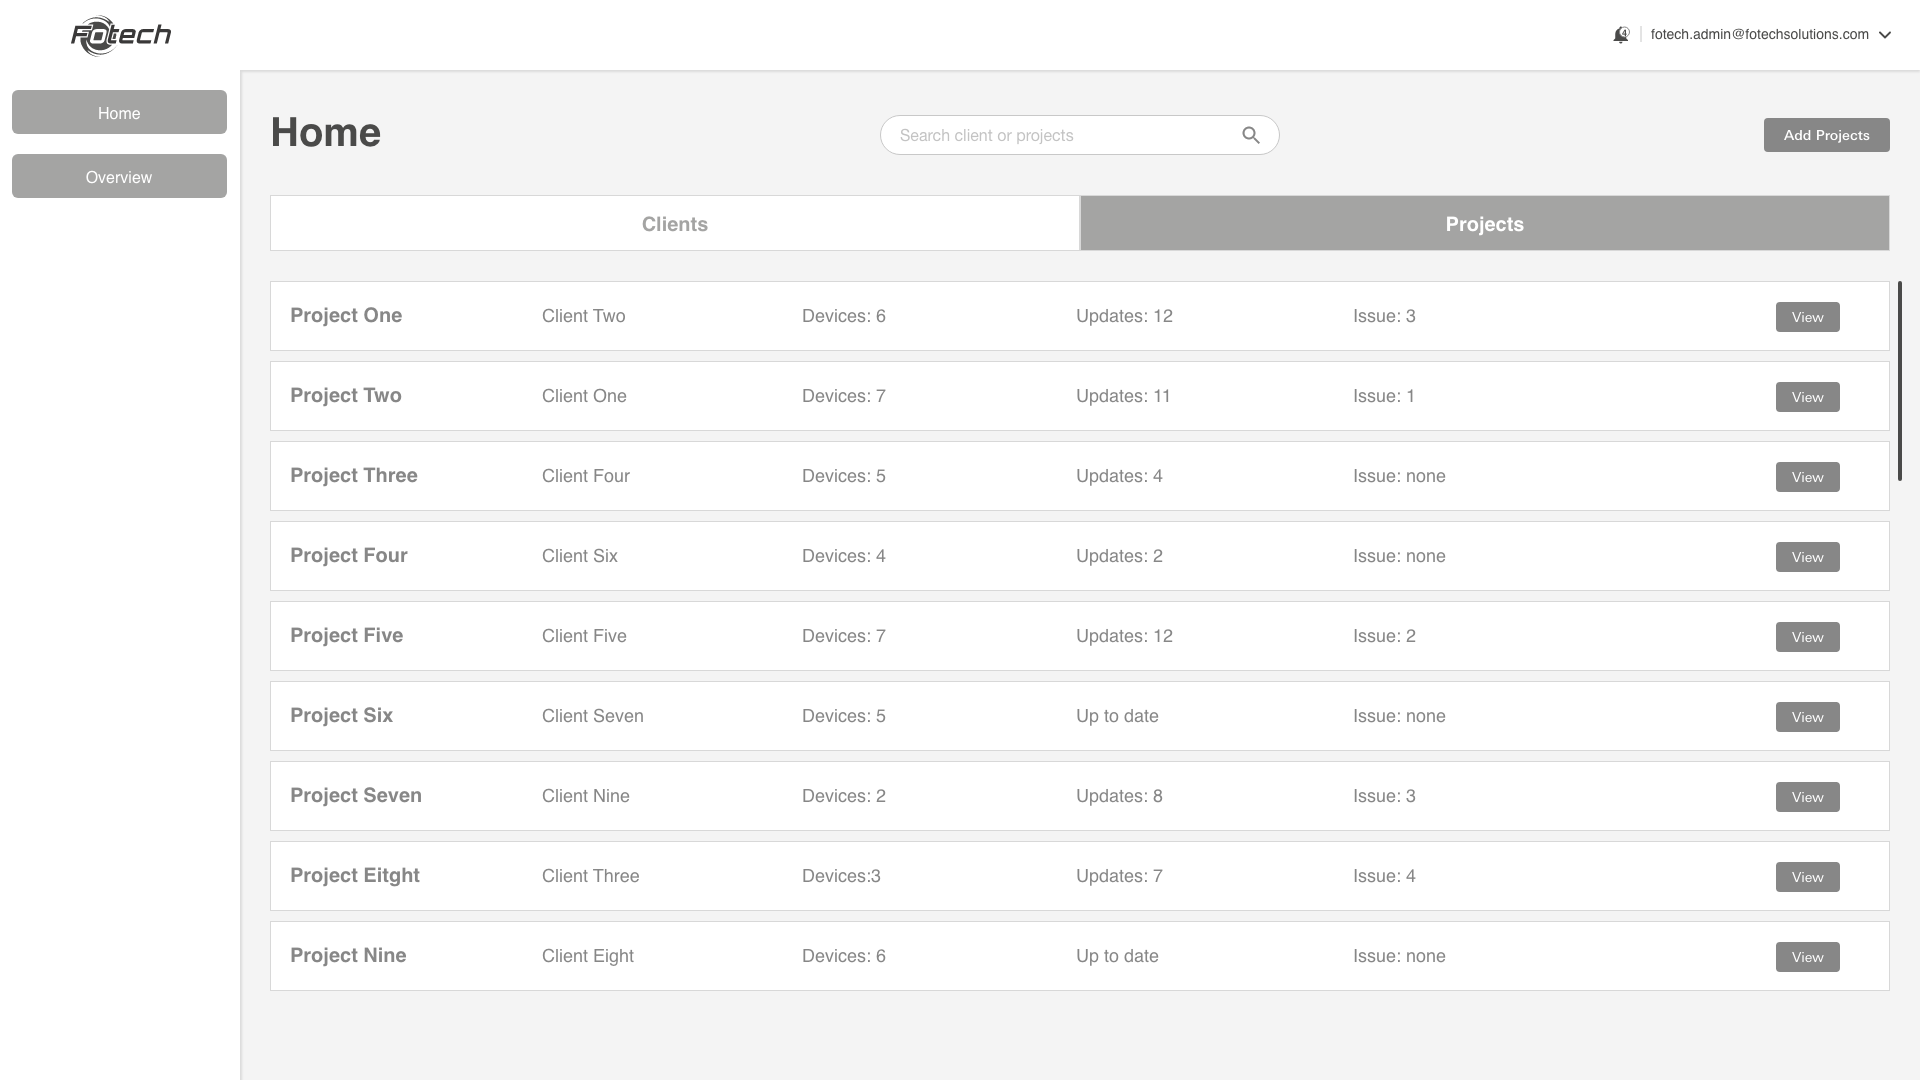Viewport: 1920px width, 1080px height.
Task: Click View button on Project Five row
Action: point(1807,637)
